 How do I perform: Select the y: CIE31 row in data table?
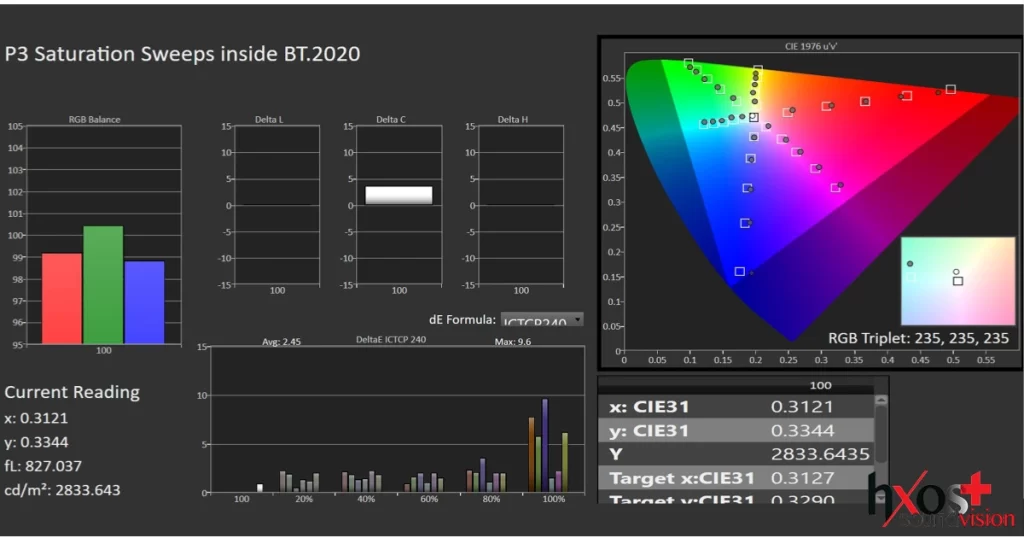[x=738, y=431]
